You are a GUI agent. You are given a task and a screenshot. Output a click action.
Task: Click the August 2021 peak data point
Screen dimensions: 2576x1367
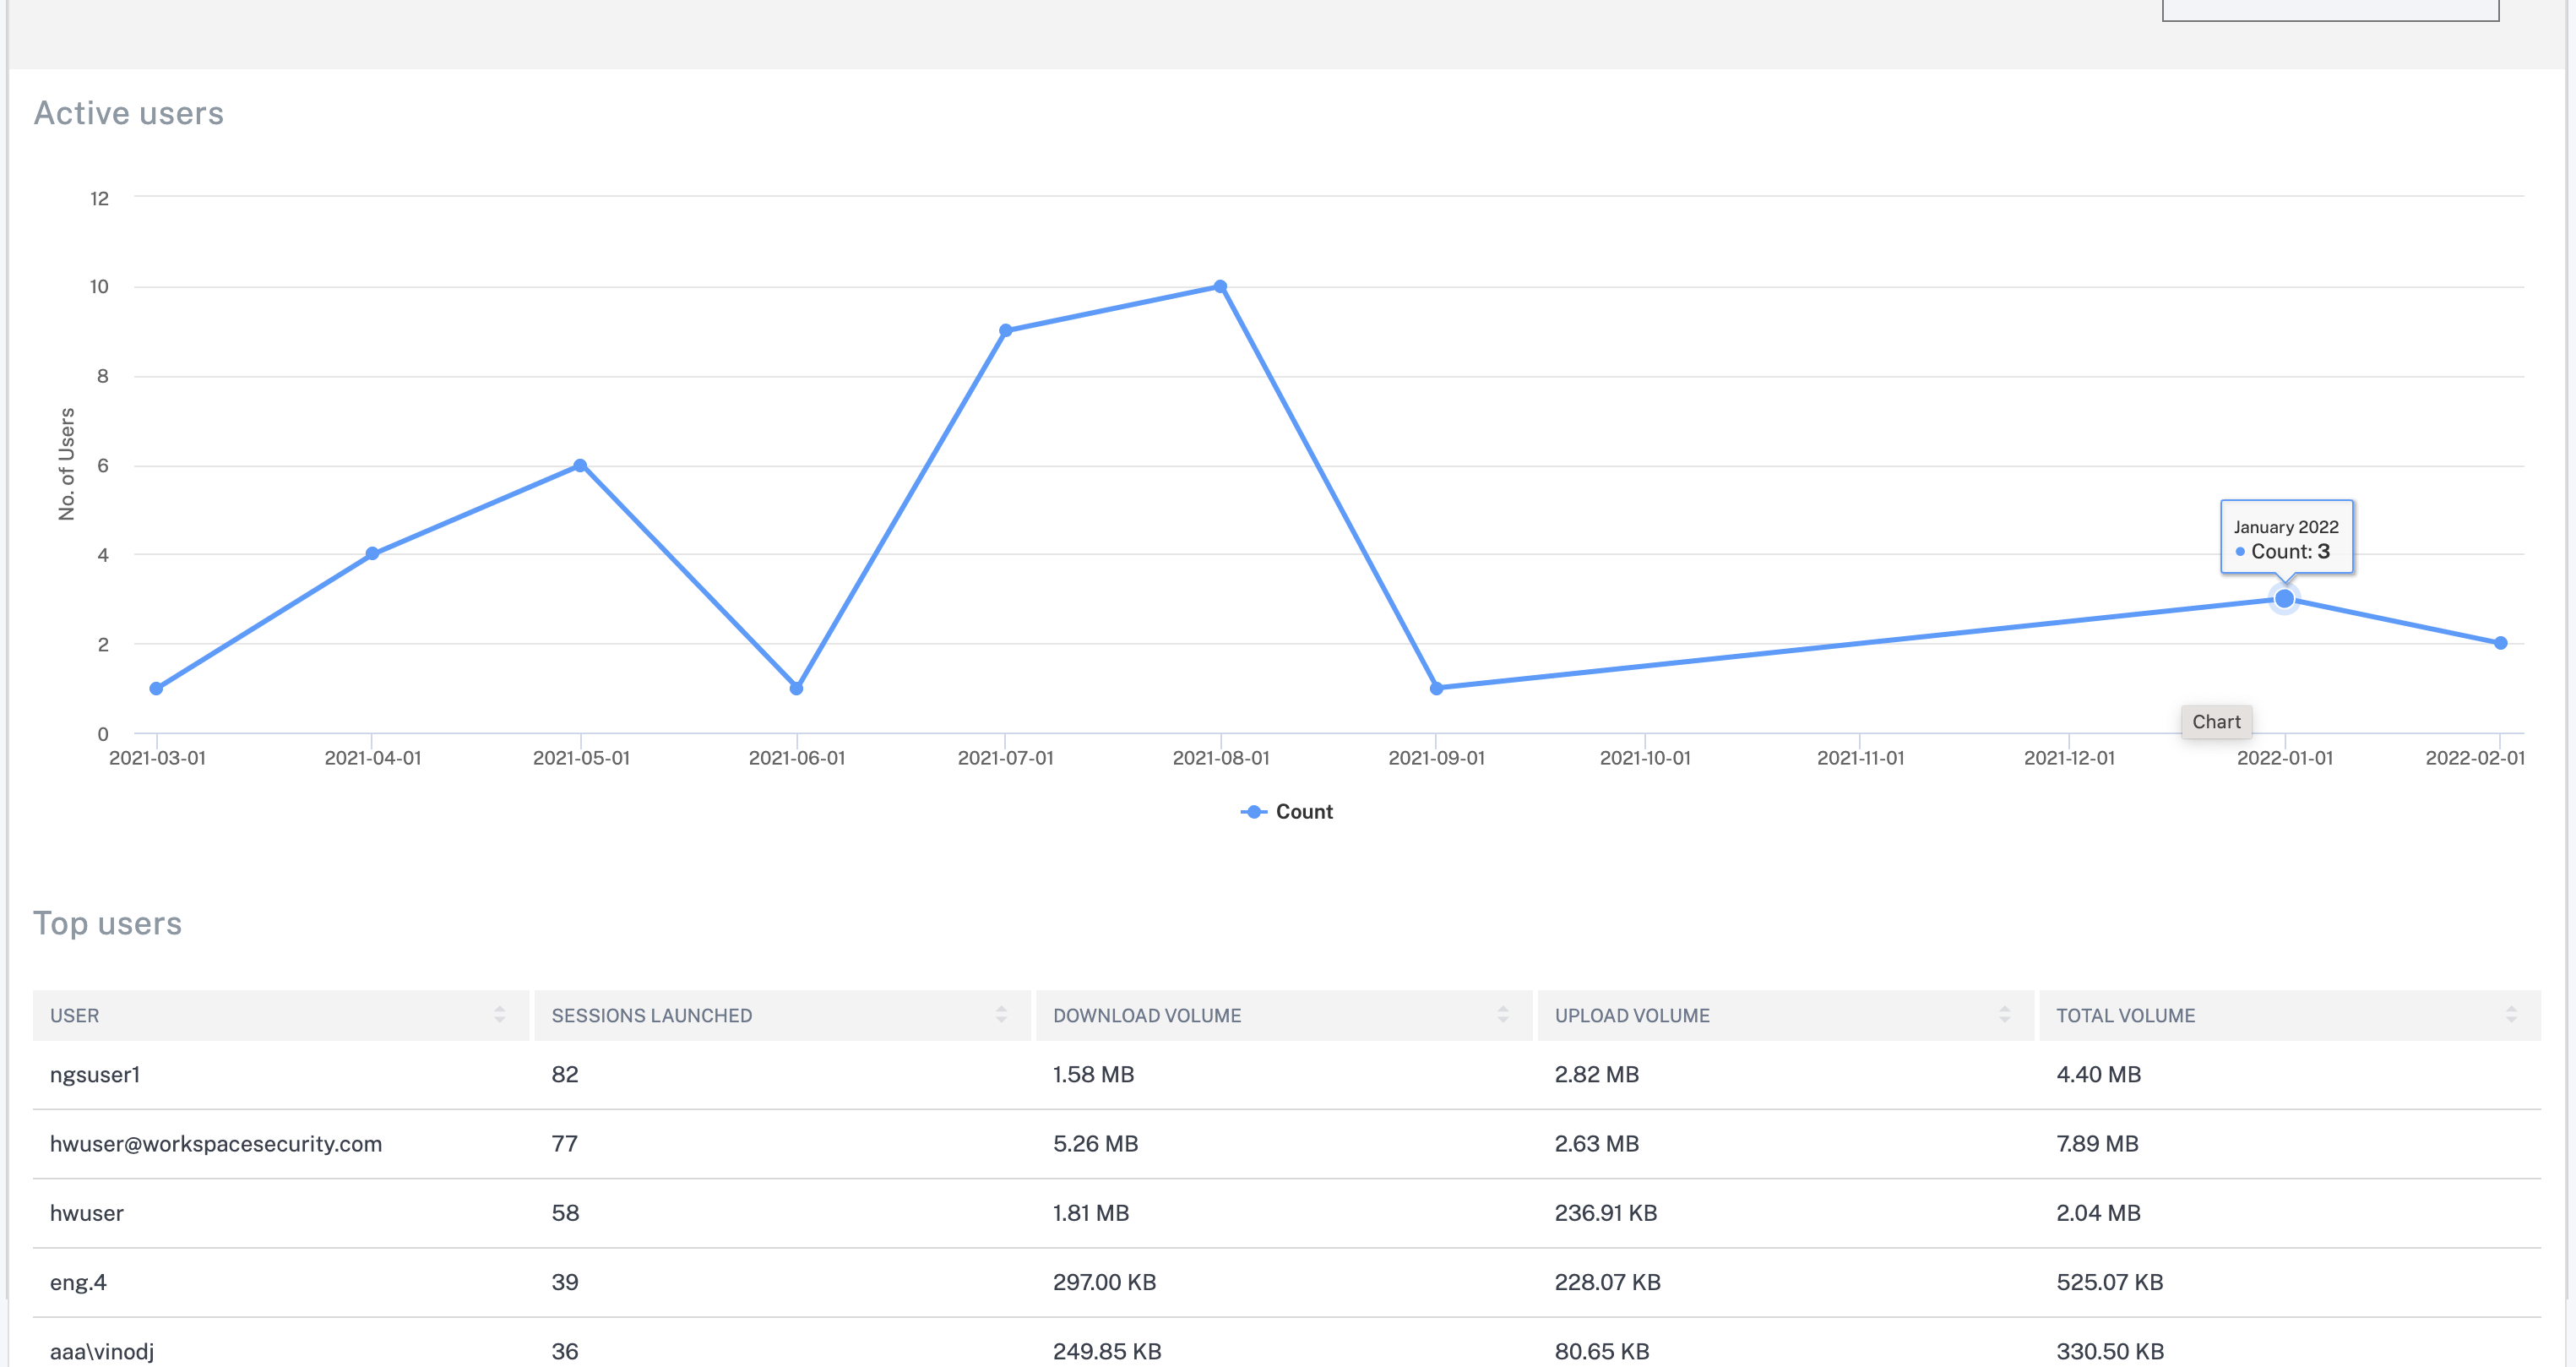point(1220,287)
